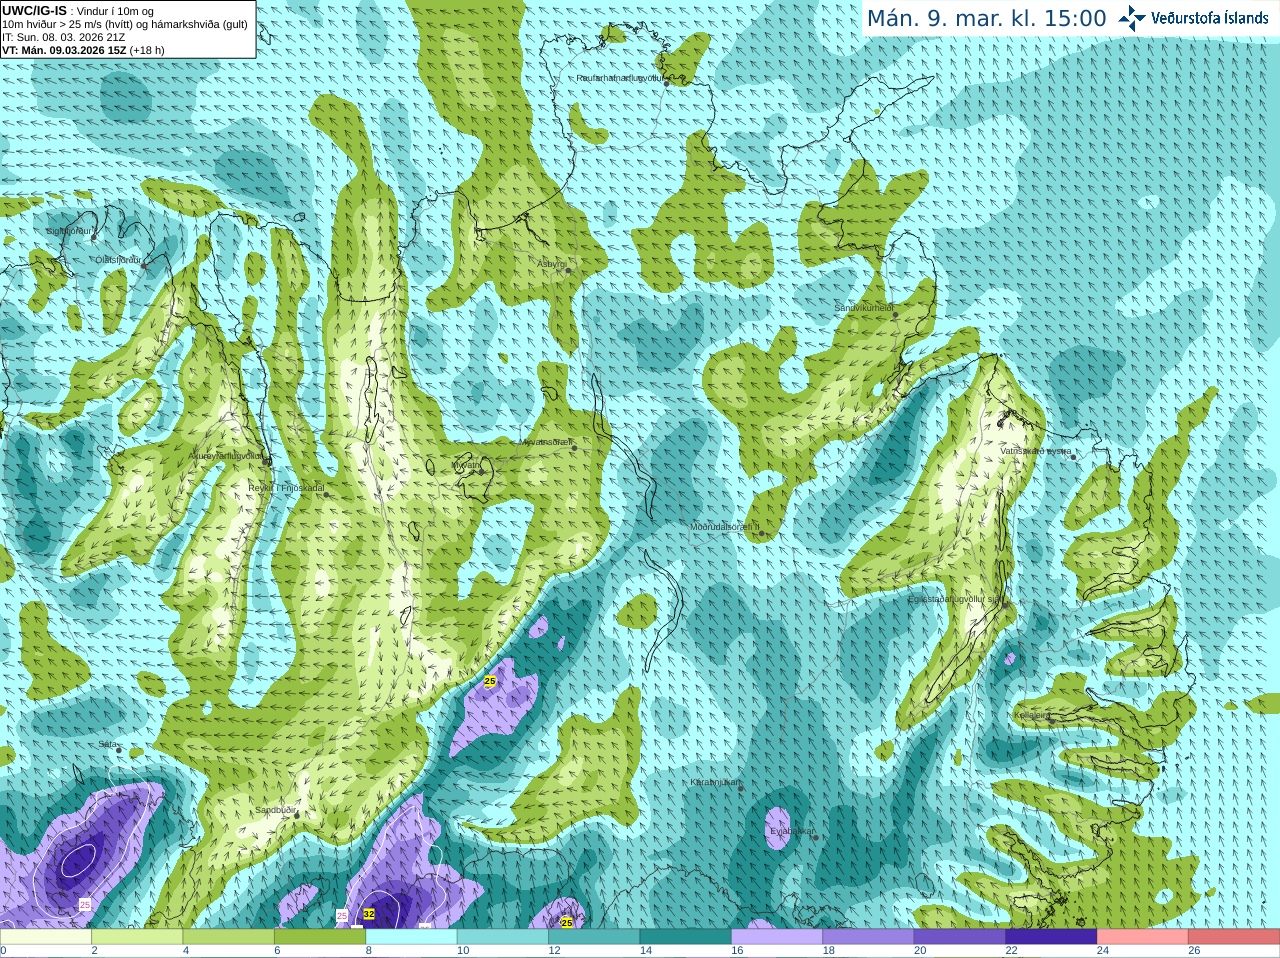The width and height of the screenshot is (1280, 958).
Task: Click the Sáta station label
Action: pos(107,744)
